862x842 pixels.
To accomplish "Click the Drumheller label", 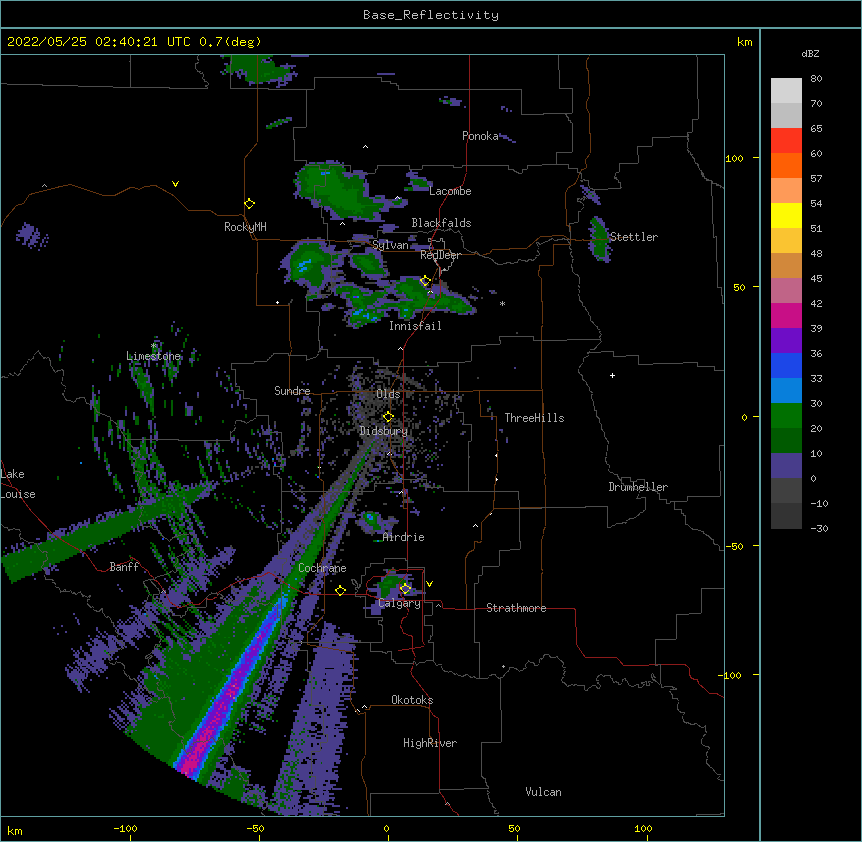I will coord(638,487).
